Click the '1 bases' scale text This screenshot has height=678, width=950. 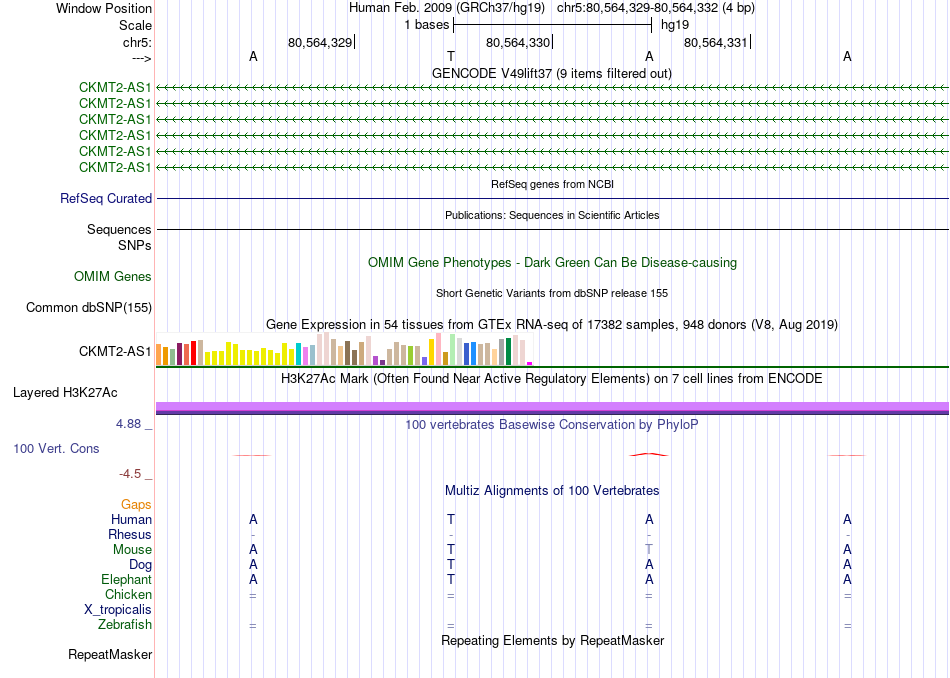click(427, 25)
